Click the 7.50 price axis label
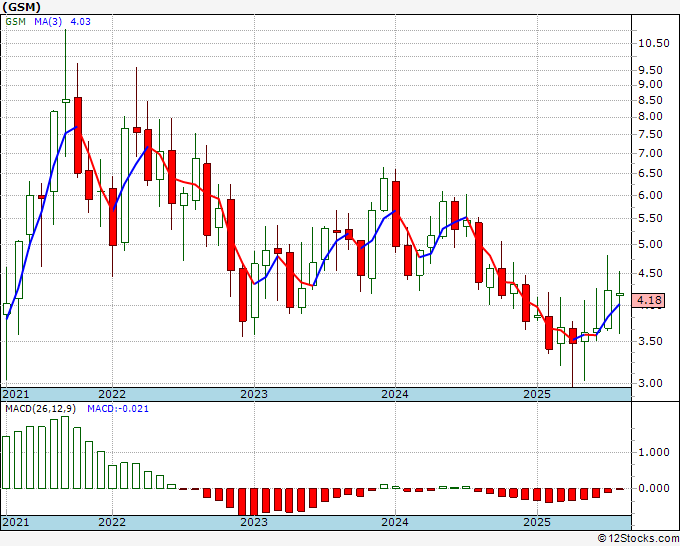Image resolution: width=680 pixels, height=546 pixels. click(650, 134)
